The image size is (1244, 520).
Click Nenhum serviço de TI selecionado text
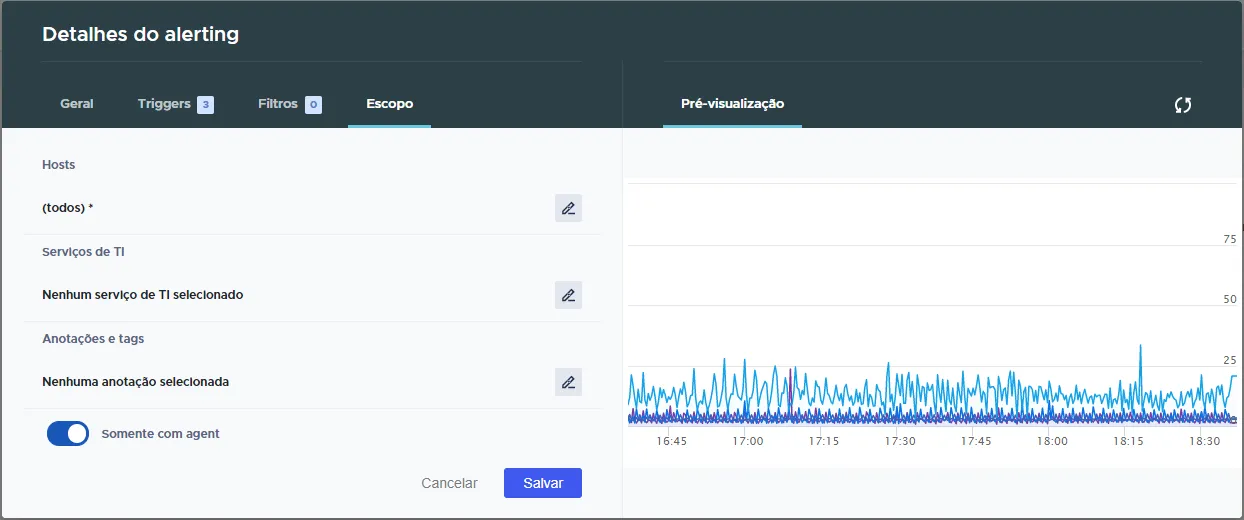[x=143, y=295]
